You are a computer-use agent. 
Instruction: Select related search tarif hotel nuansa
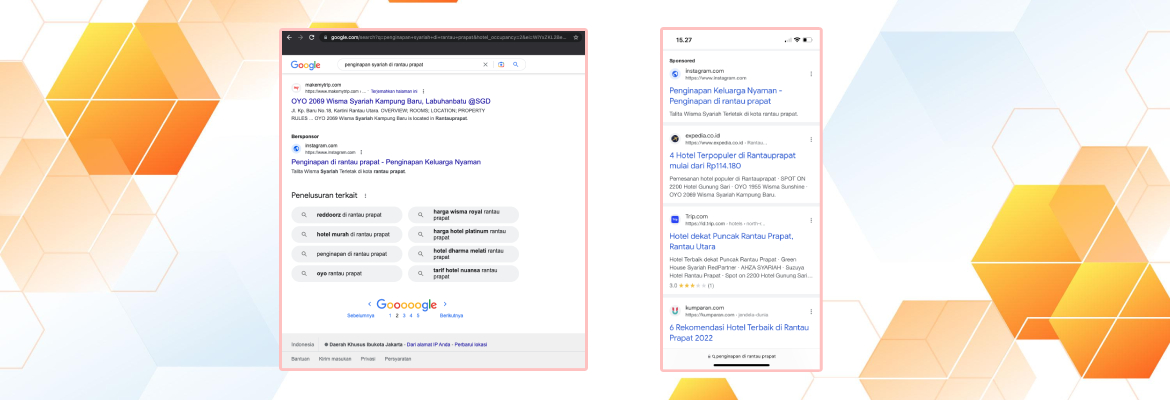(x=463, y=274)
